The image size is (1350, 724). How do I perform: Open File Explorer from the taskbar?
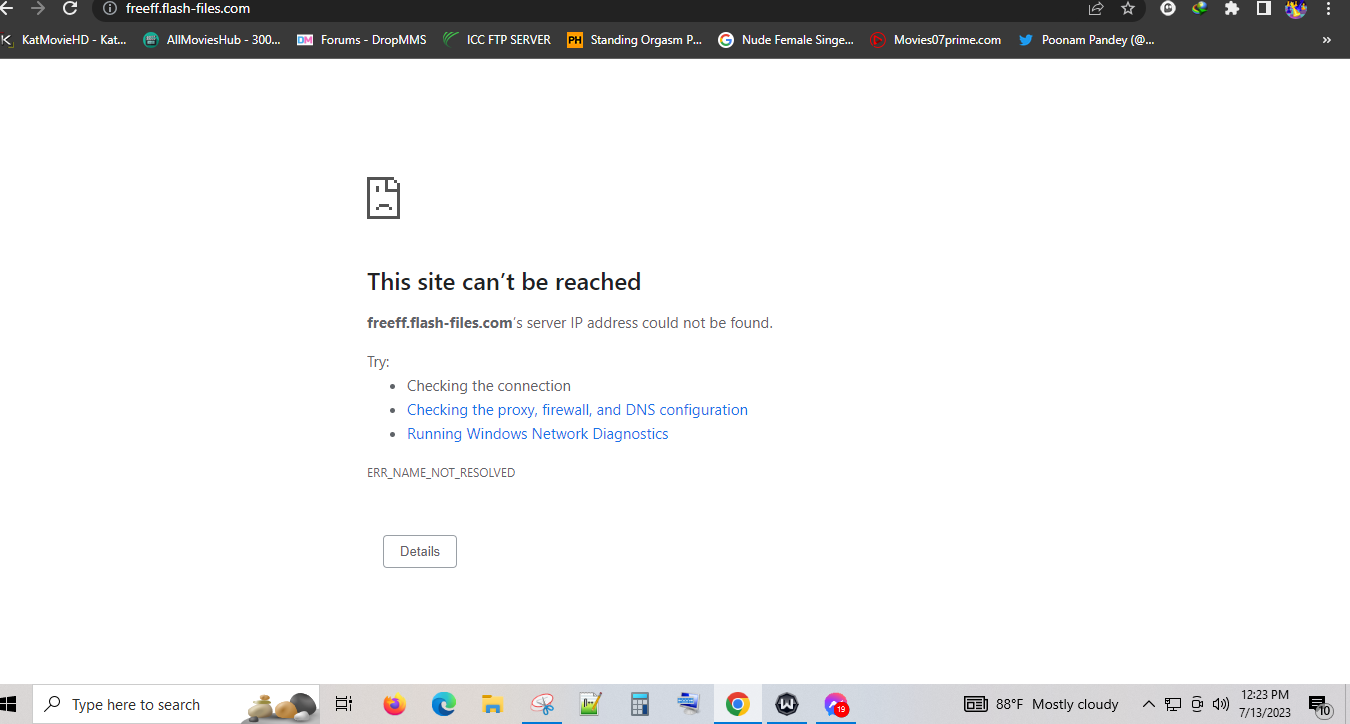pos(492,704)
